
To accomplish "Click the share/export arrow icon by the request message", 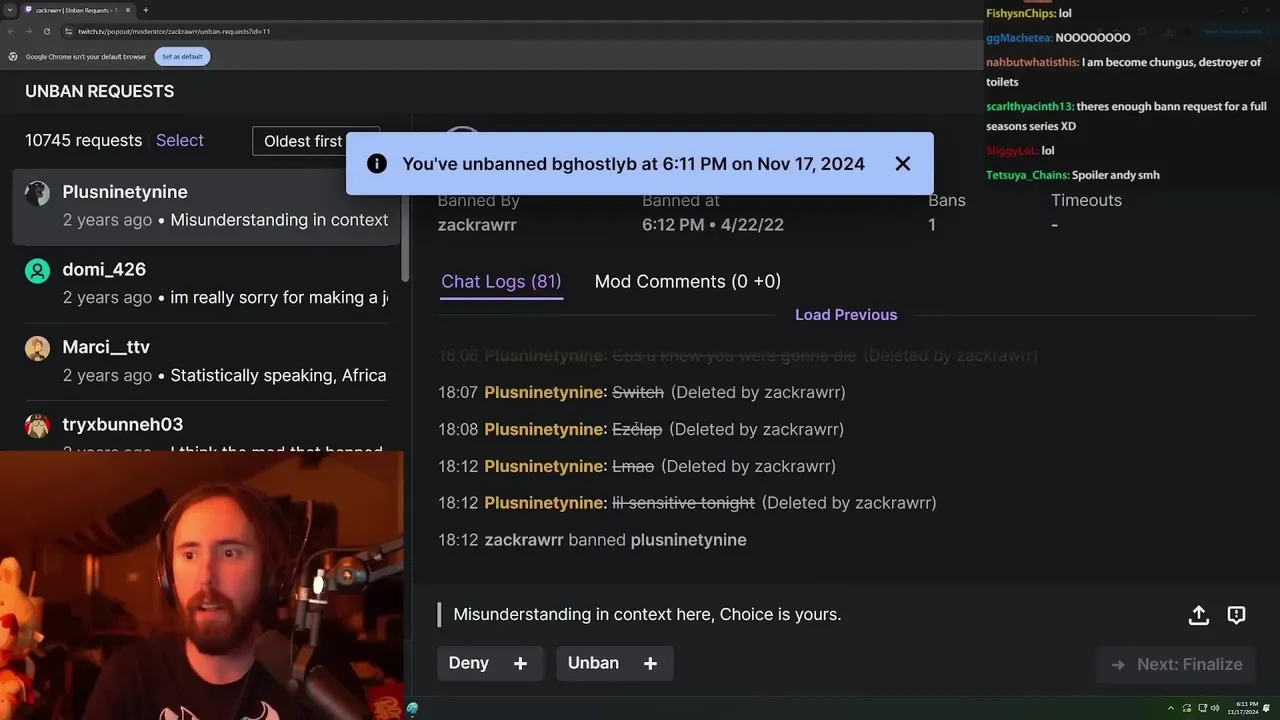I will (x=1199, y=615).
